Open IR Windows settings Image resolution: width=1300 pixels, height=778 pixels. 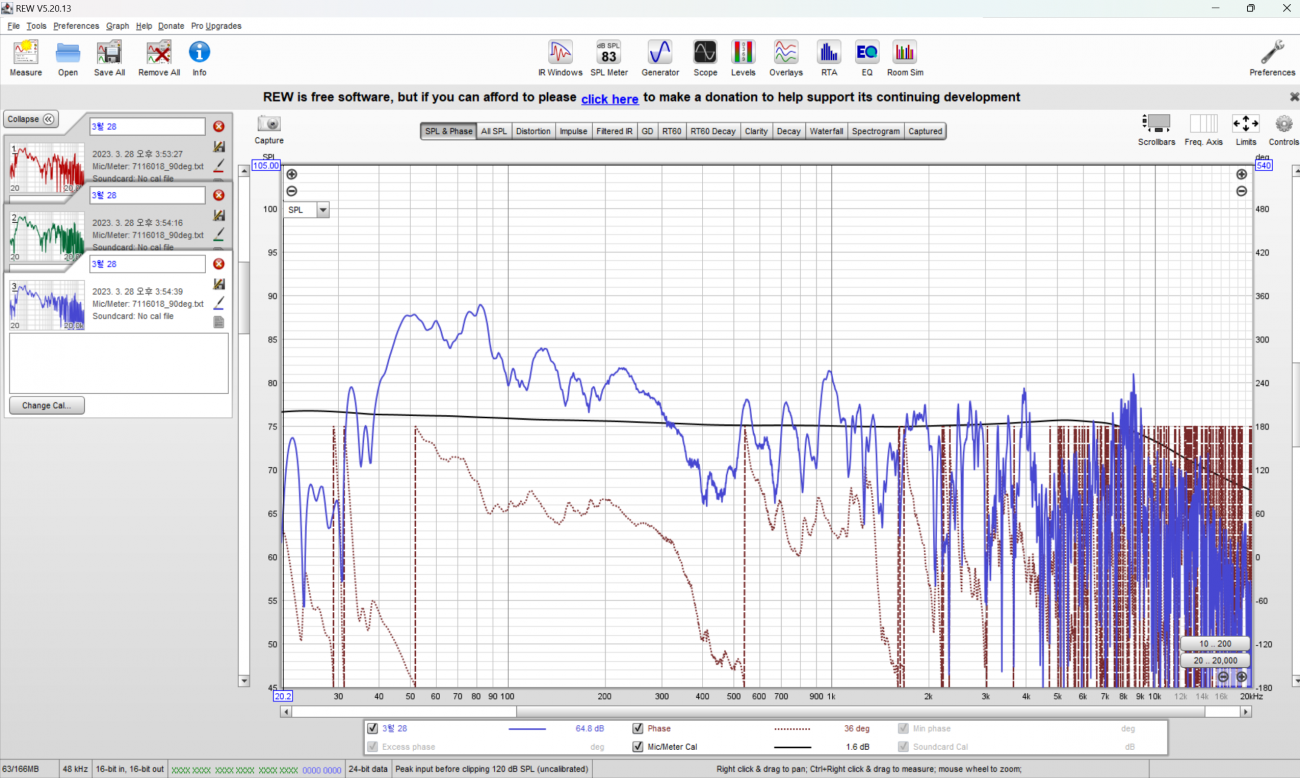point(560,58)
